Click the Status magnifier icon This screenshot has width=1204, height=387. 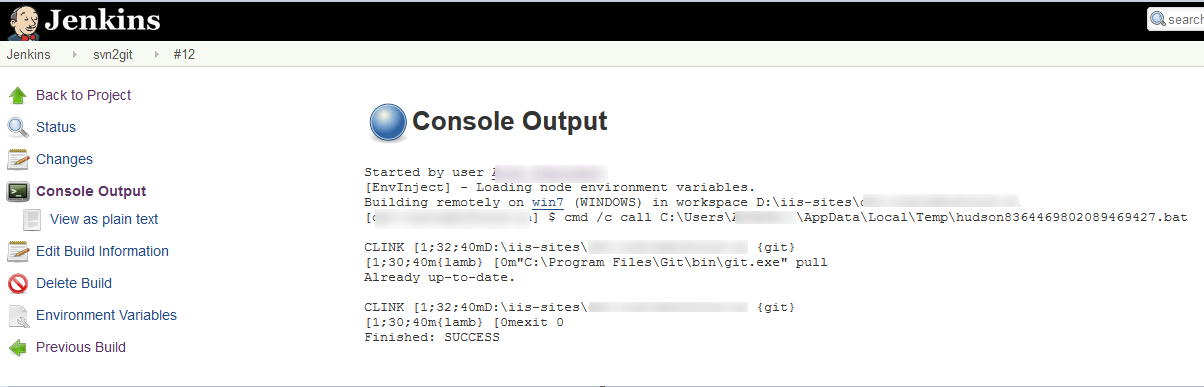pyautogui.click(x=18, y=128)
